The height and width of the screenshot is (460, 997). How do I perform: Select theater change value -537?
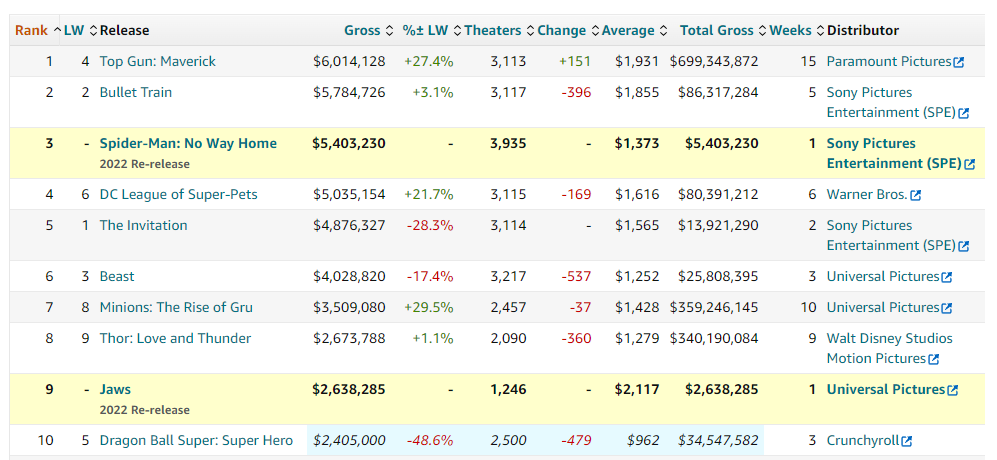click(x=576, y=277)
